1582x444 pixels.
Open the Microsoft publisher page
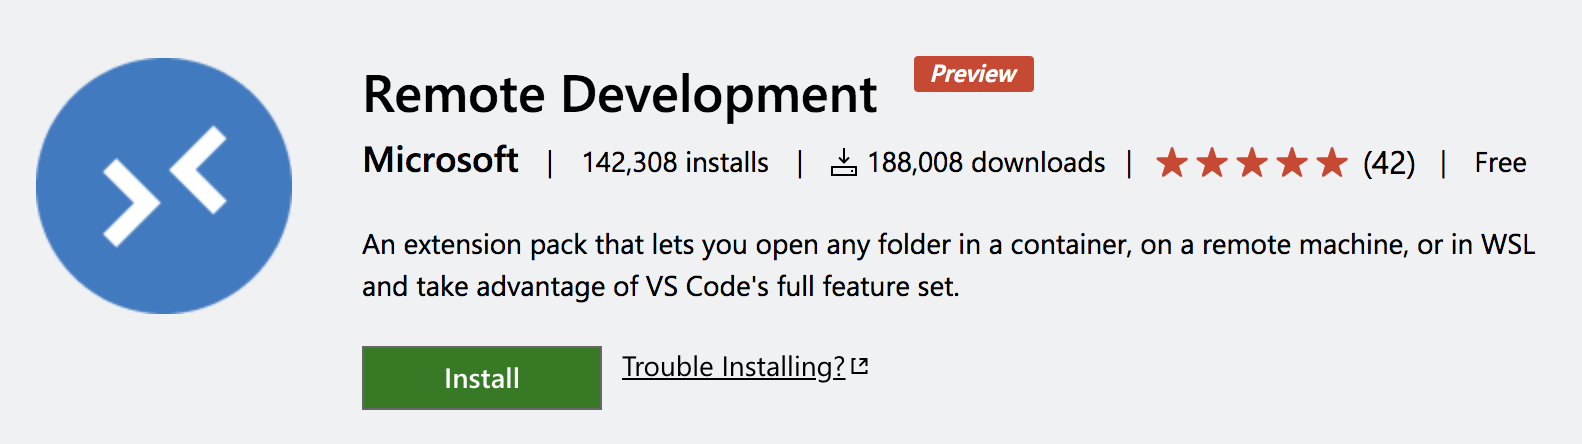point(441,160)
